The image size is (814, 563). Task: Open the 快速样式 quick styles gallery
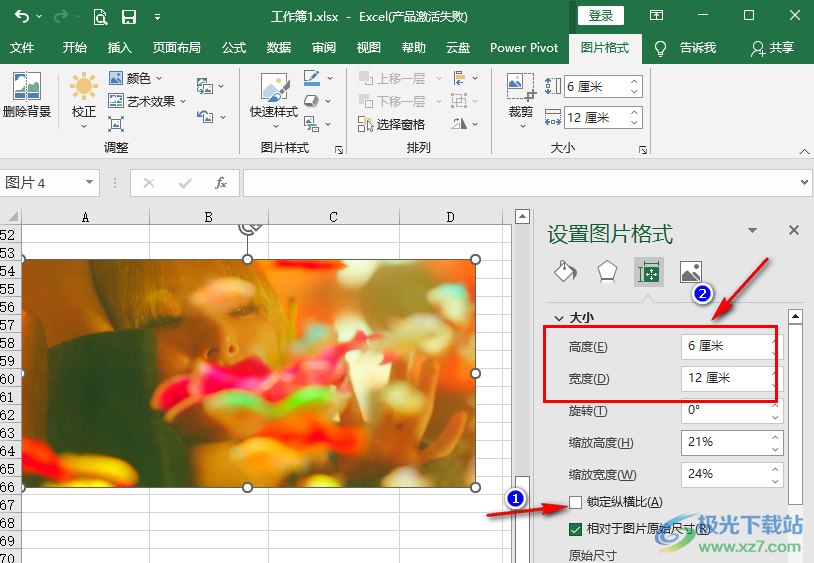(x=274, y=100)
